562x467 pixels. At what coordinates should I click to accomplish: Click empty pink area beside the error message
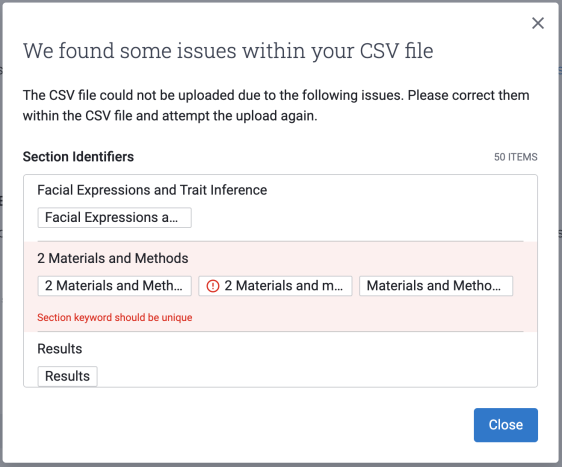click(358, 318)
